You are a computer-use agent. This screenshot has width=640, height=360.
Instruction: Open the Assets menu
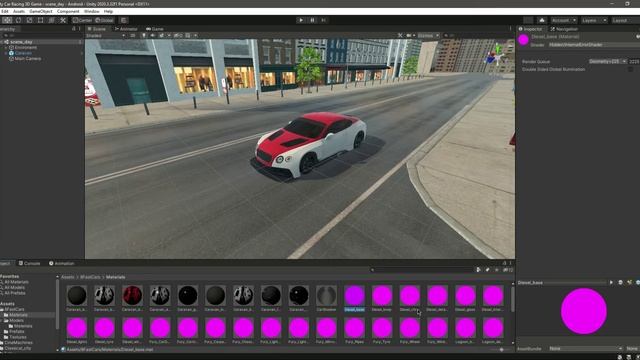[19, 11]
